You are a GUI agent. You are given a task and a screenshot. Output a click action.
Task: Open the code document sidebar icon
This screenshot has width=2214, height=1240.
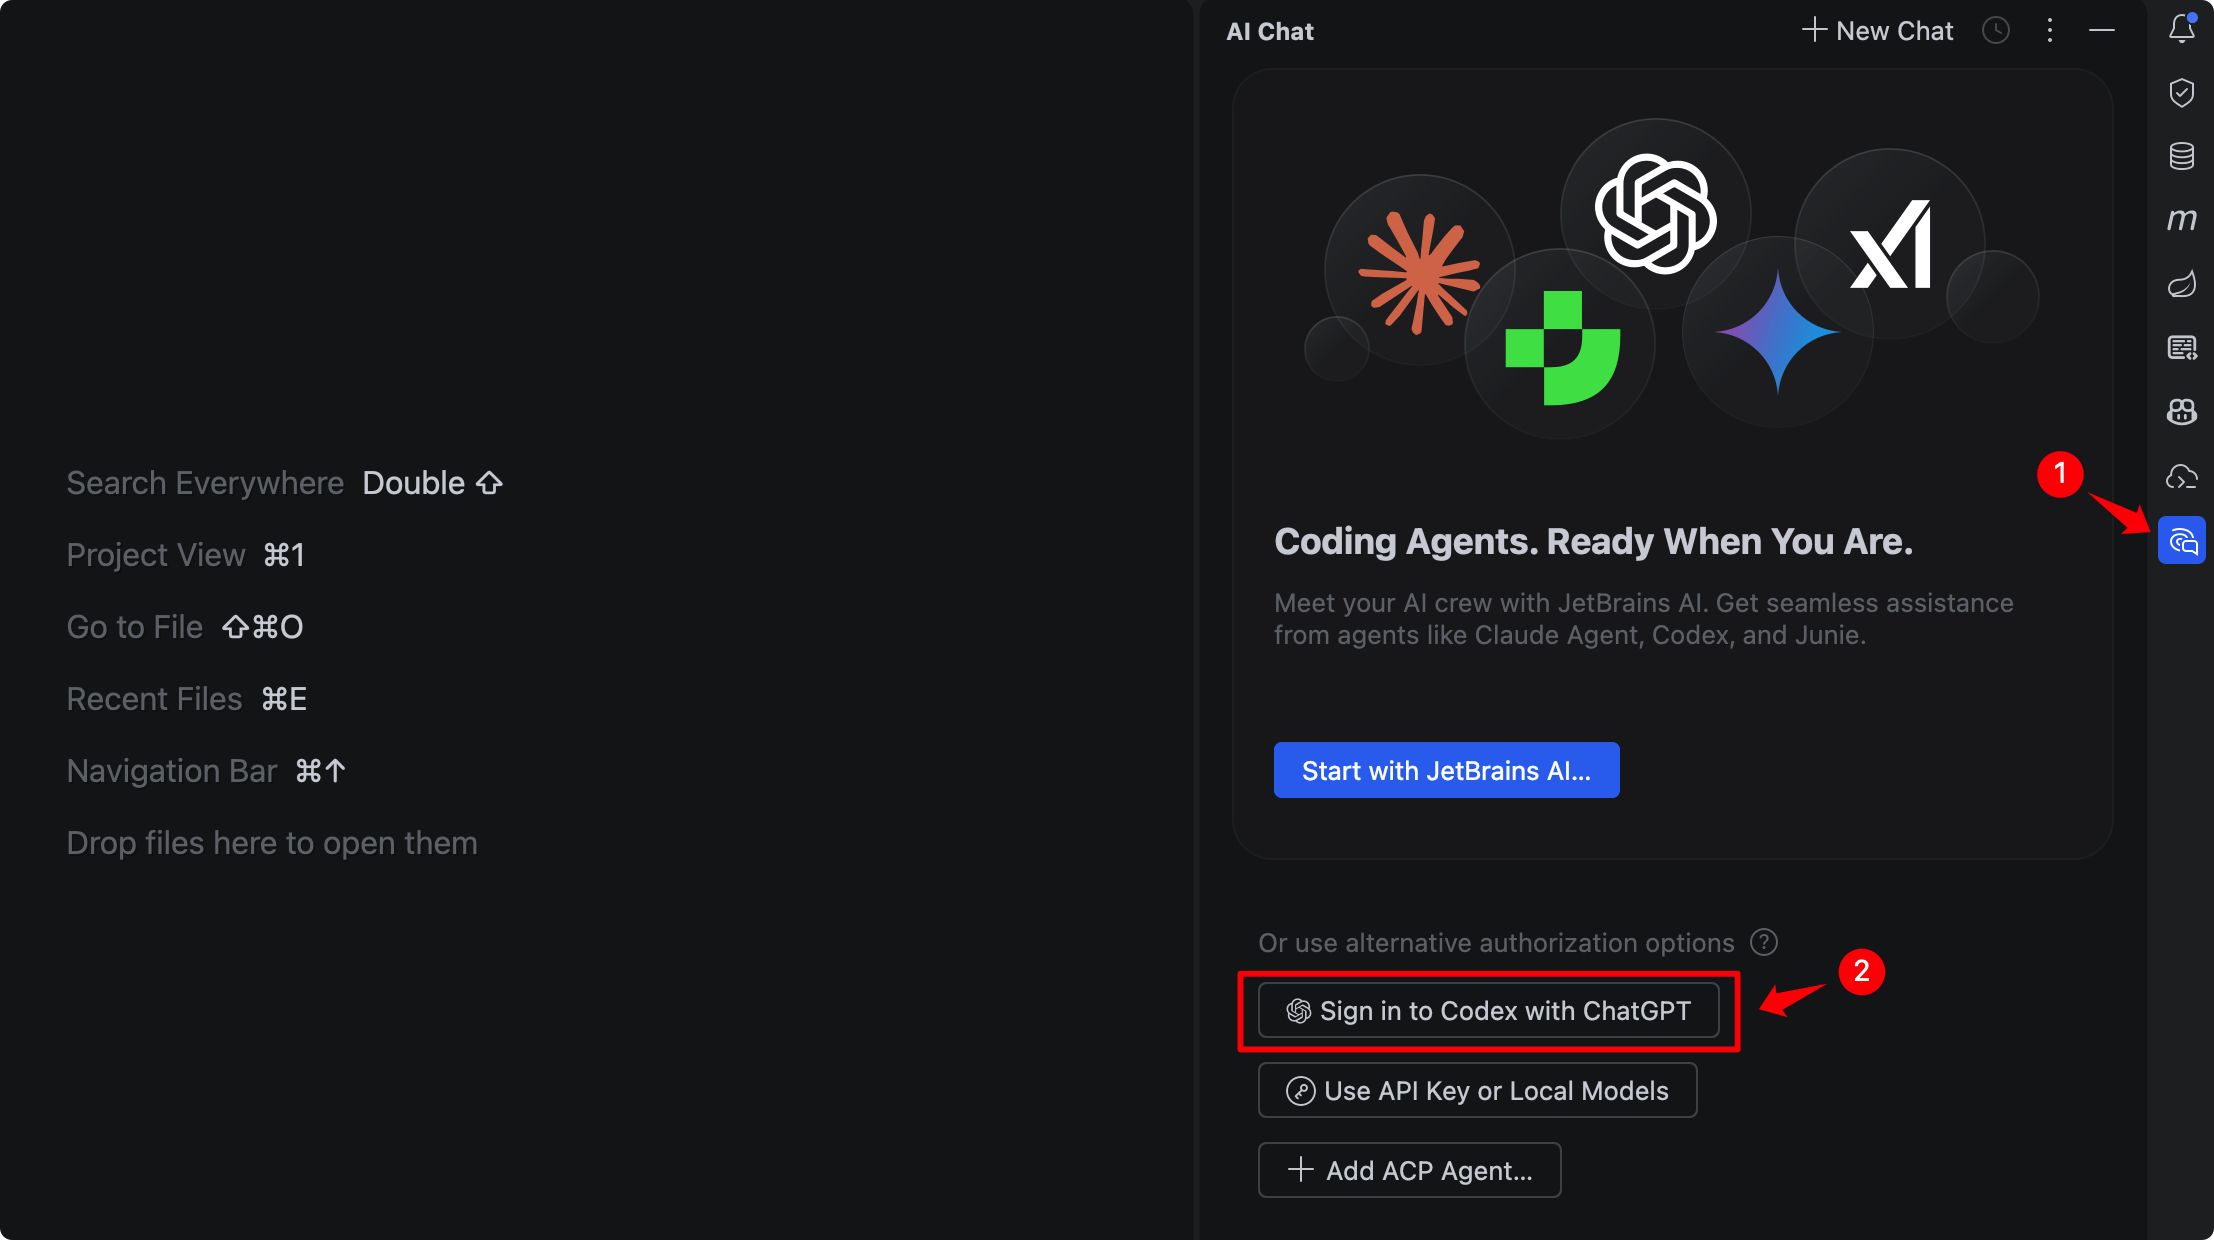pyautogui.click(x=2181, y=348)
